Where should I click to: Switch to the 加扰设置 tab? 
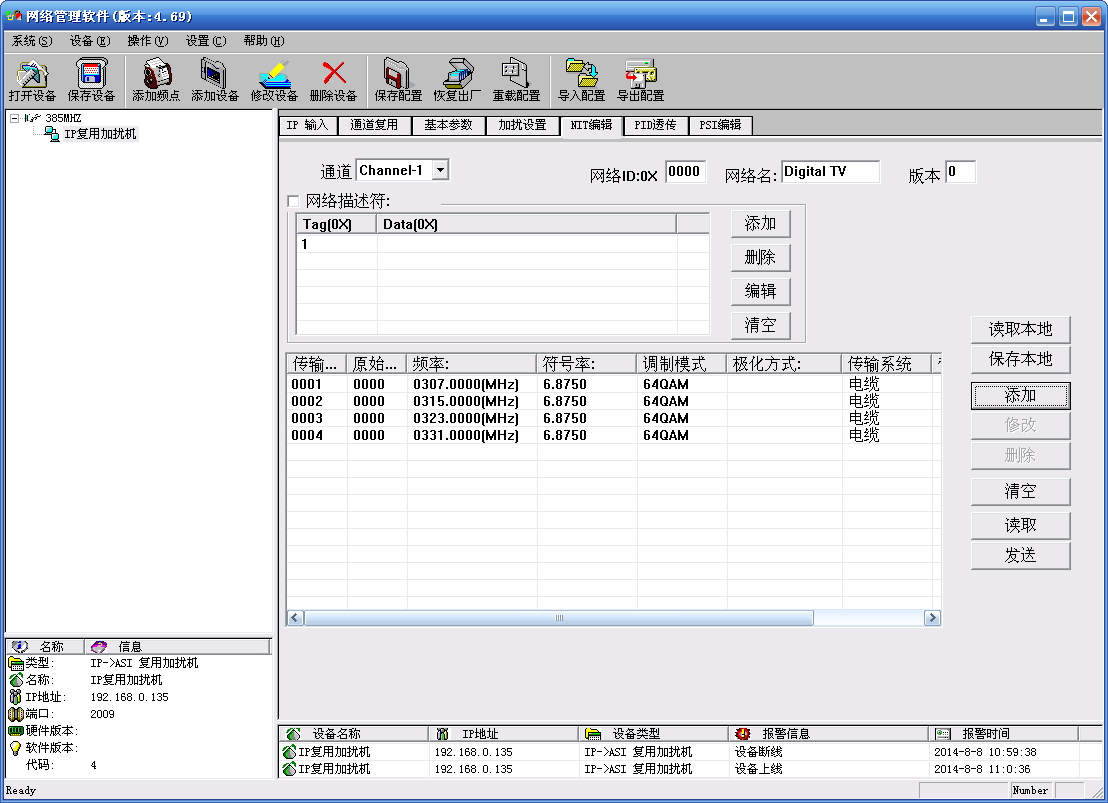pos(522,125)
